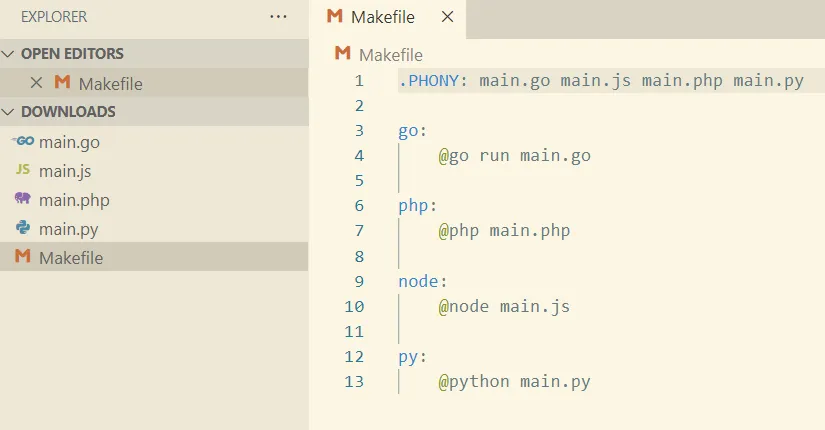Image resolution: width=825 pixels, height=430 pixels.
Task: Click the Go file icon beside main.go
Action: point(22,142)
